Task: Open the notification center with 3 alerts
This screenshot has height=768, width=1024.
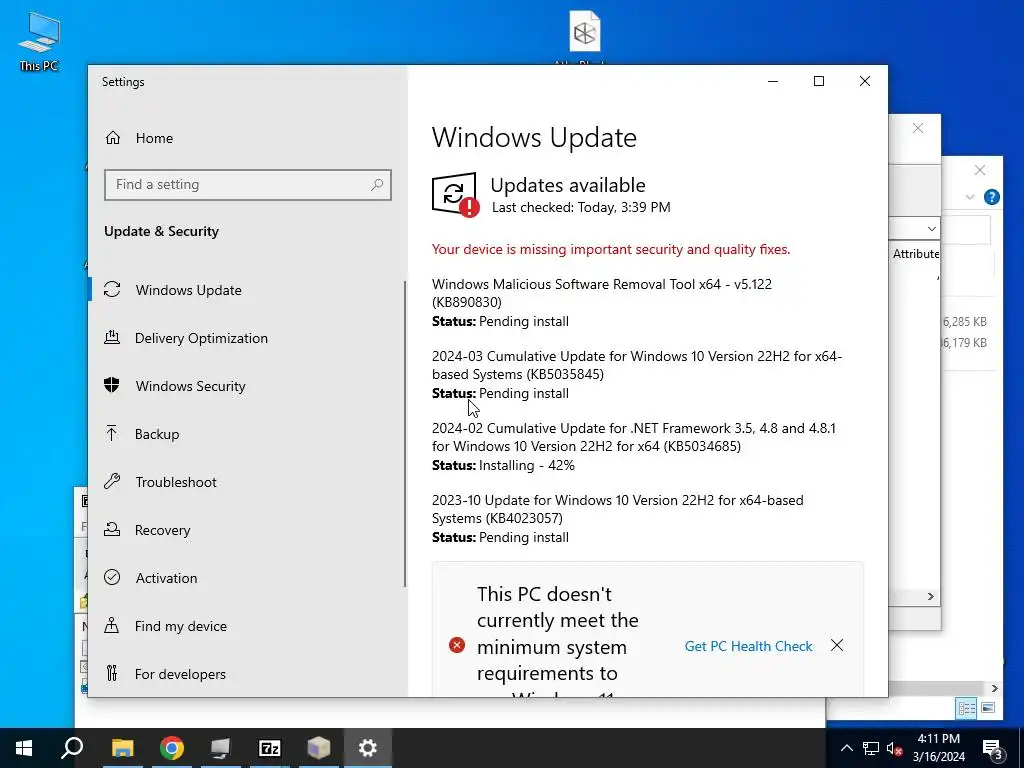Action: (993, 749)
